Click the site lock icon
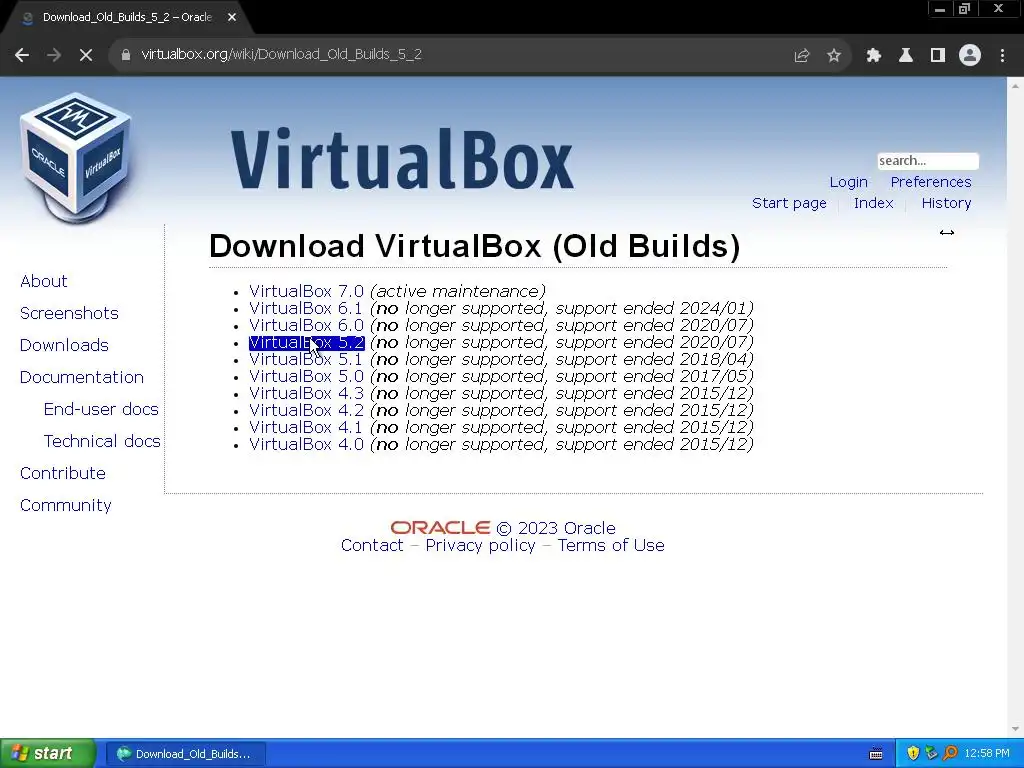The width and height of the screenshot is (1024, 768). [x=126, y=55]
